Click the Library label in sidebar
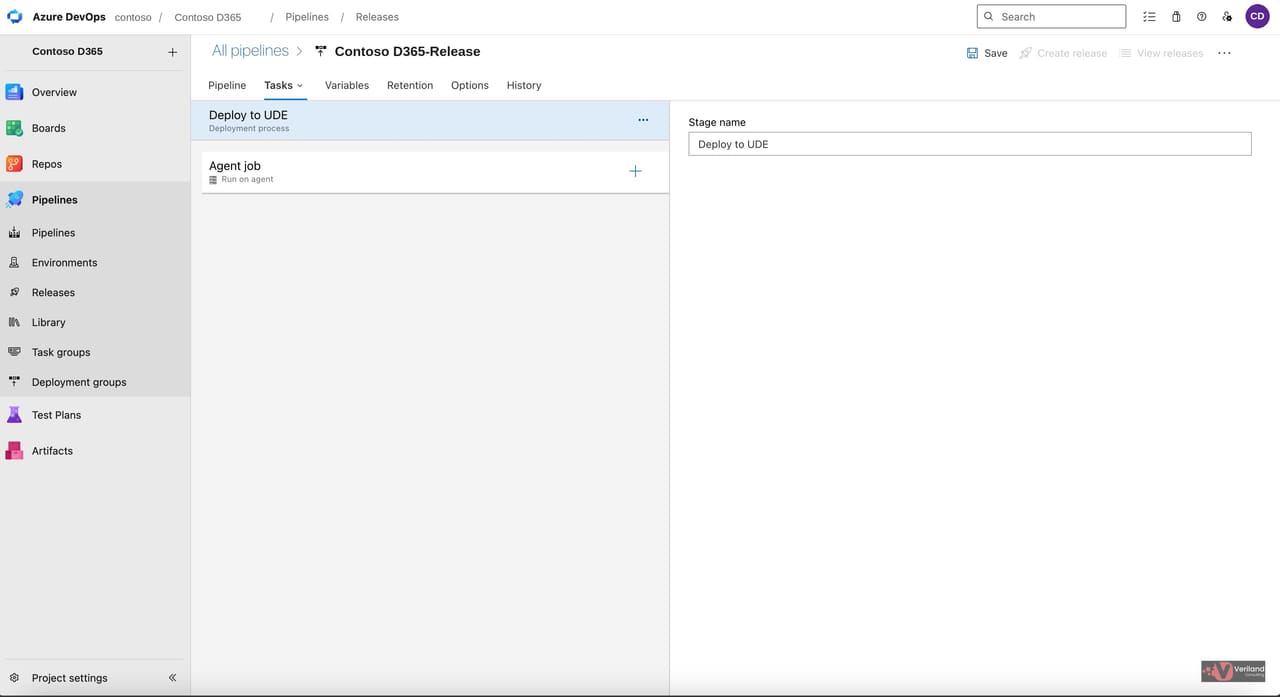The width and height of the screenshot is (1280, 697). click(x=48, y=323)
